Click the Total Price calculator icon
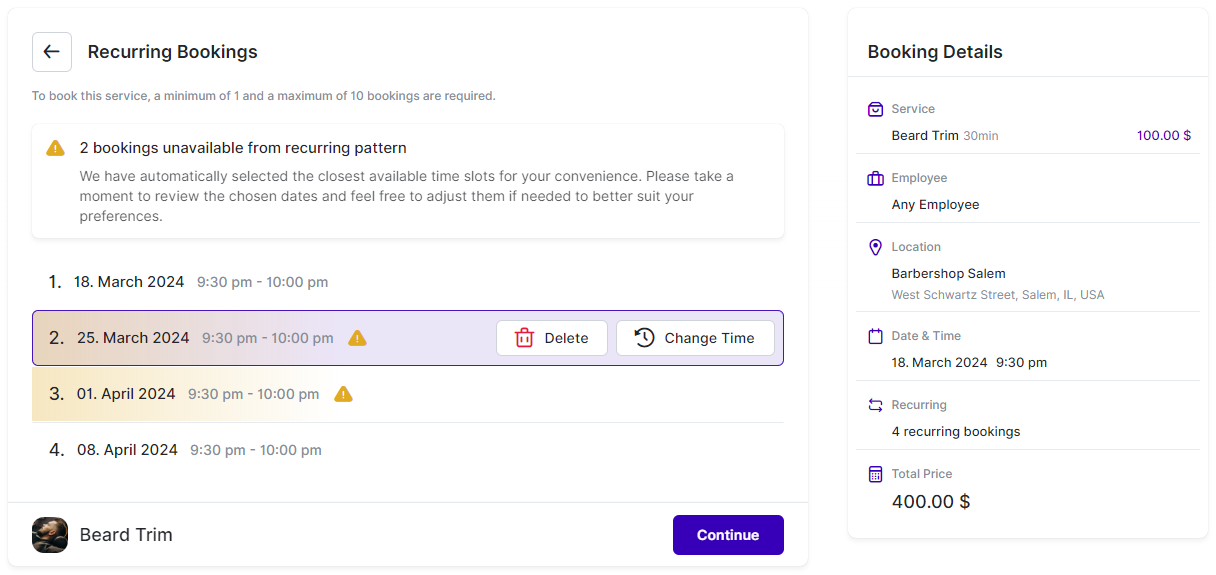 tap(875, 474)
